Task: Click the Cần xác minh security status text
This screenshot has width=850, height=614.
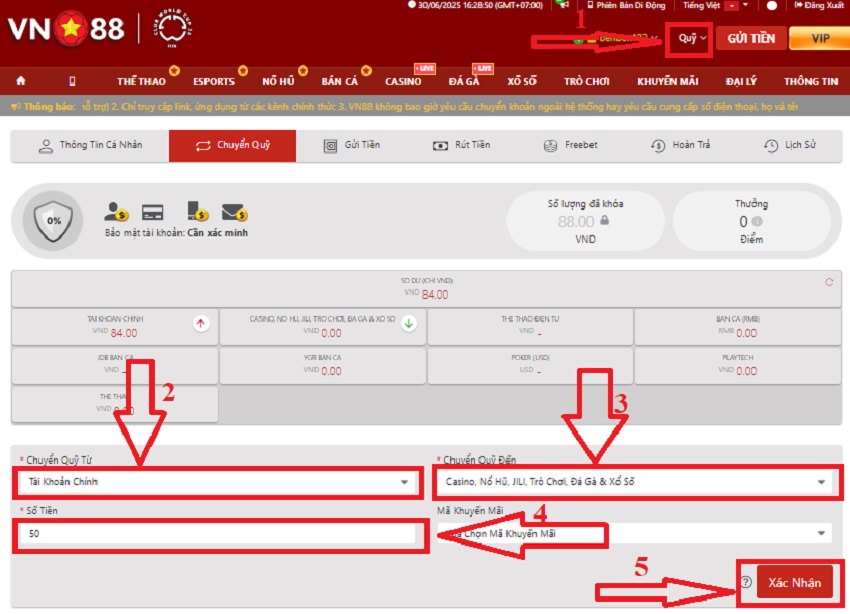Action: pyautogui.click(x=217, y=233)
